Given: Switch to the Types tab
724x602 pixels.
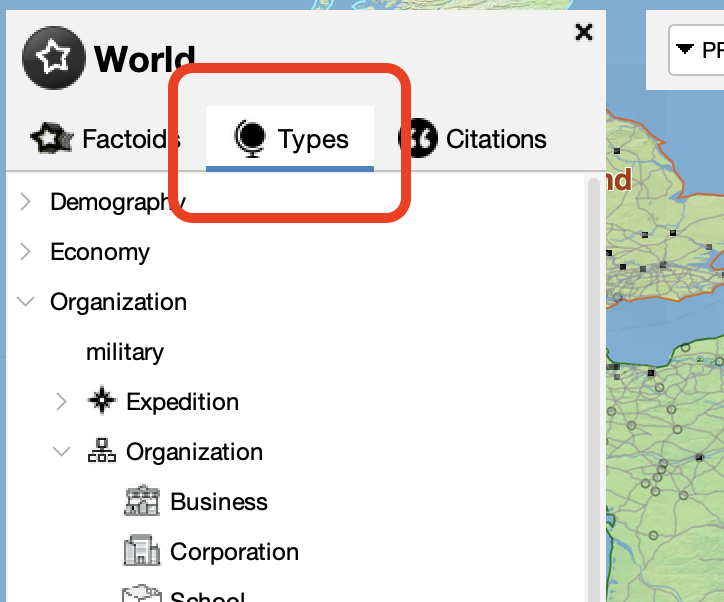Looking at the screenshot, I should point(290,138).
